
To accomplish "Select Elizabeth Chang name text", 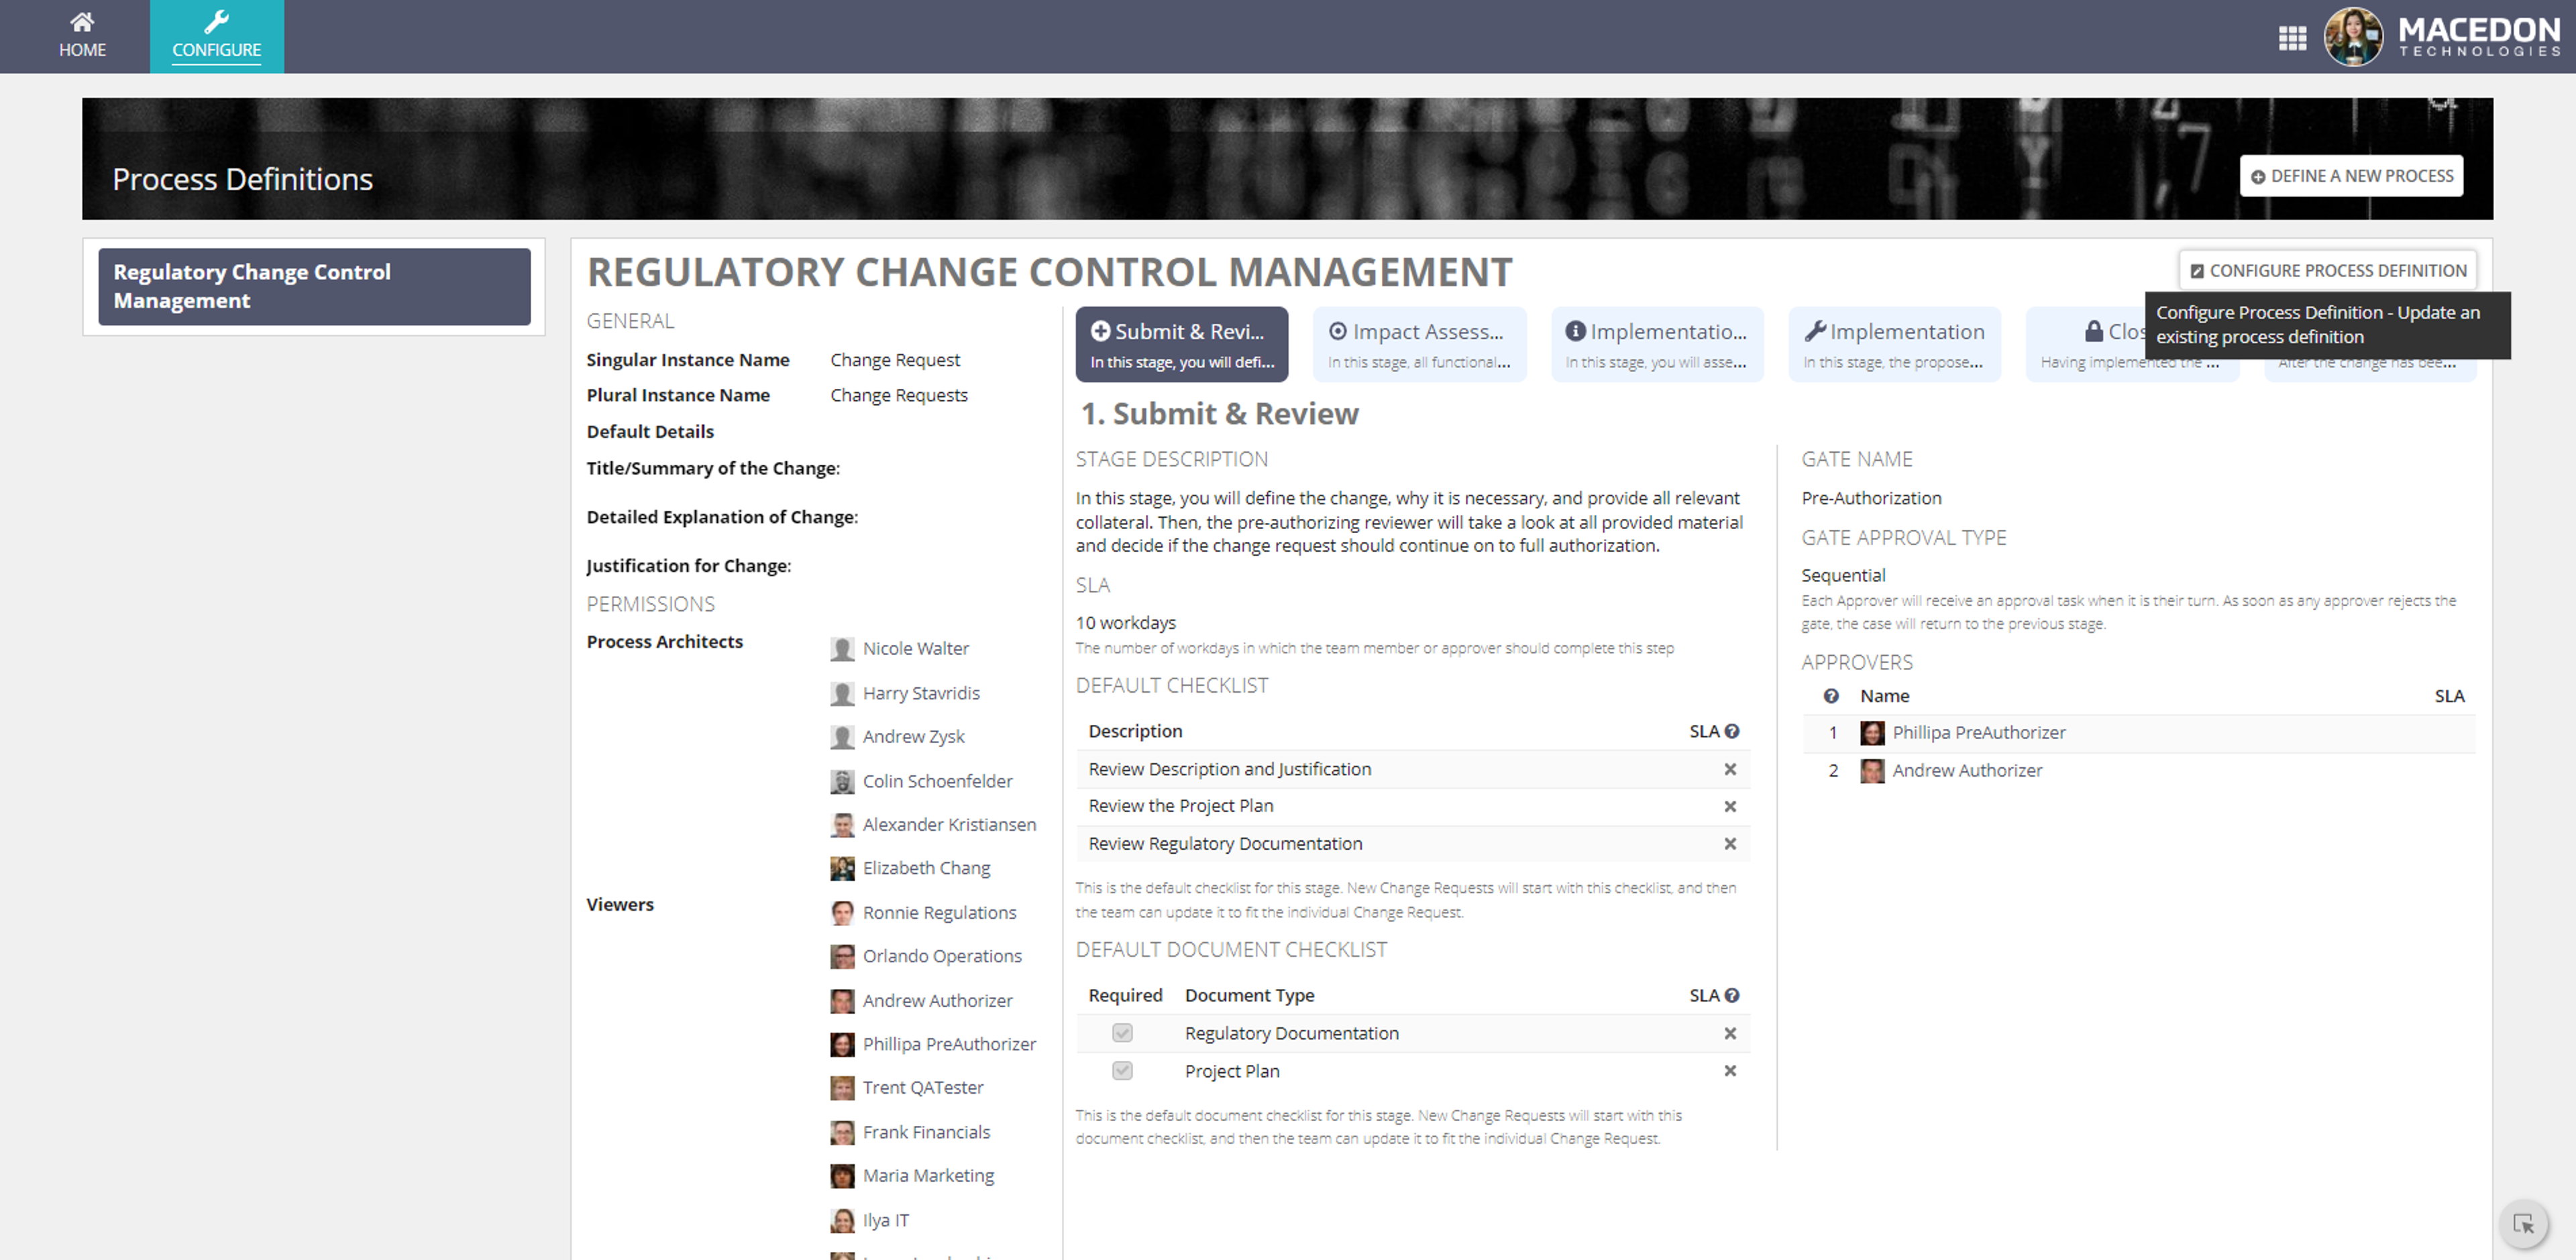I will coord(927,869).
